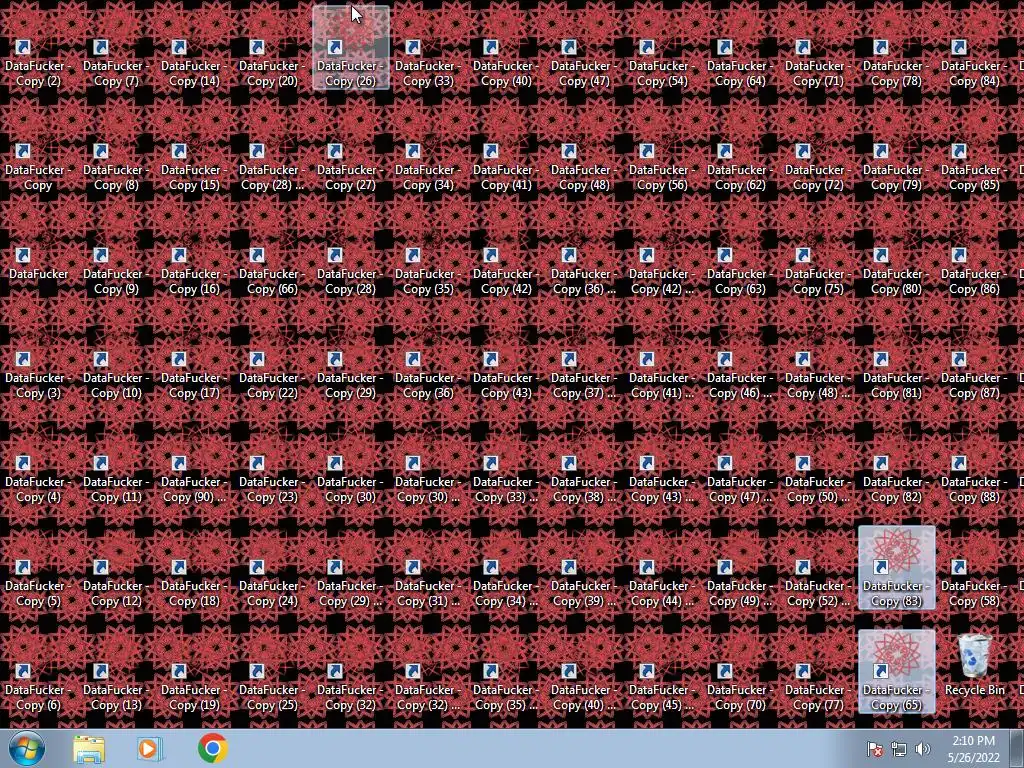Open the Action Center flag icon

click(874, 749)
